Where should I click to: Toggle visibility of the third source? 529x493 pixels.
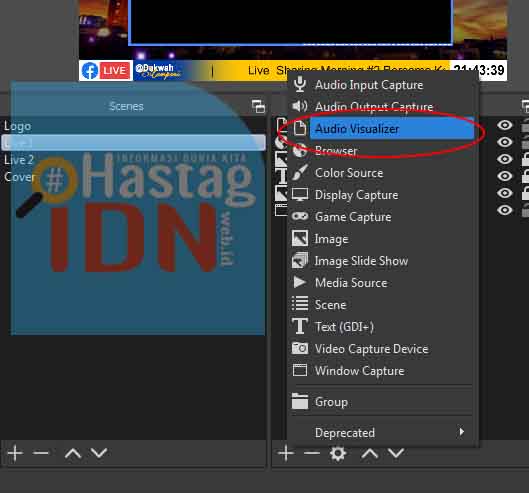coord(505,159)
